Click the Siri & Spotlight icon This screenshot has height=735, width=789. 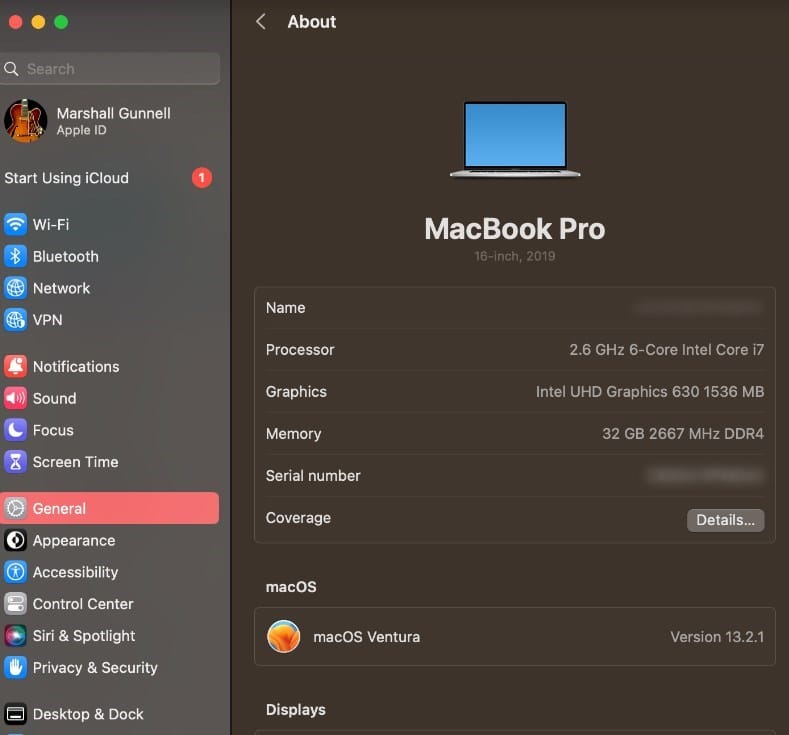pos(16,635)
